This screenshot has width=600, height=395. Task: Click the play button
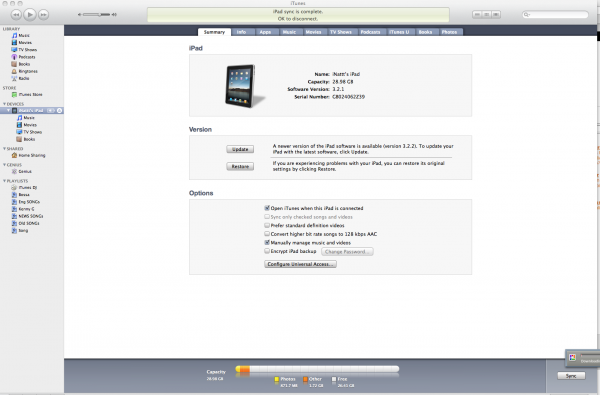[x=30, y=15]
